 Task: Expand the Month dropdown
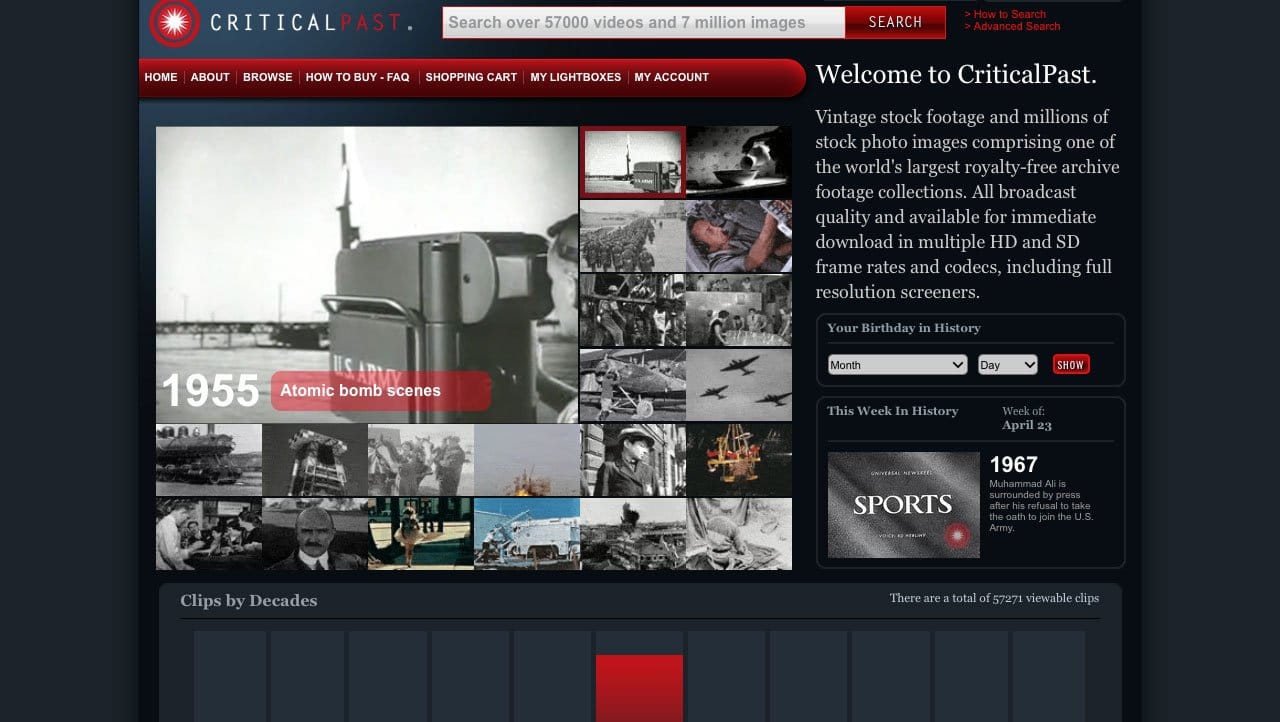pos(896,364)
